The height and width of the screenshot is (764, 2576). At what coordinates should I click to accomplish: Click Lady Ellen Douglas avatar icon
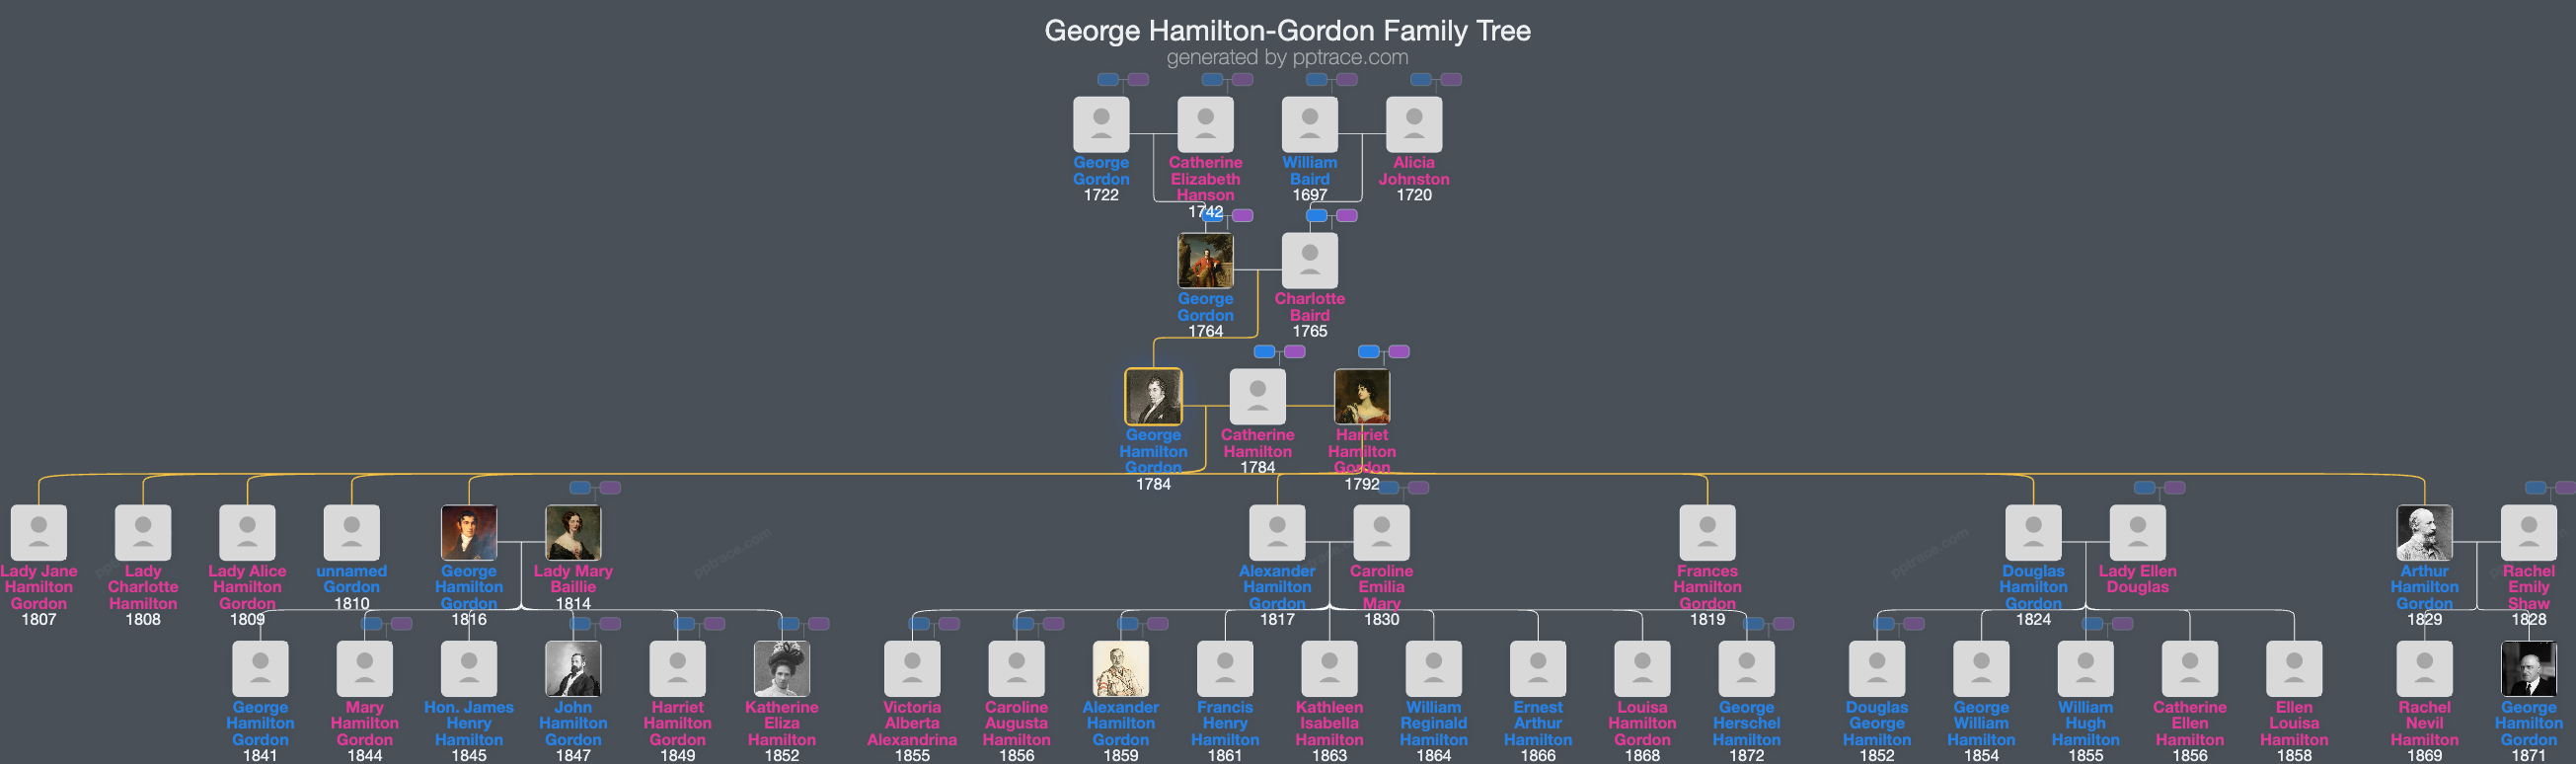point(2137,532)
